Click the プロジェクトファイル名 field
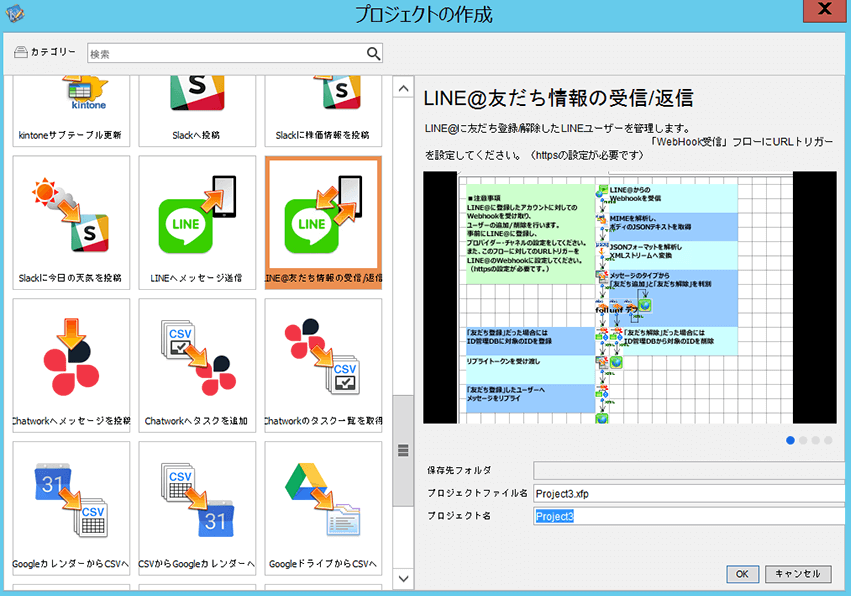 (x=689, y=493)
